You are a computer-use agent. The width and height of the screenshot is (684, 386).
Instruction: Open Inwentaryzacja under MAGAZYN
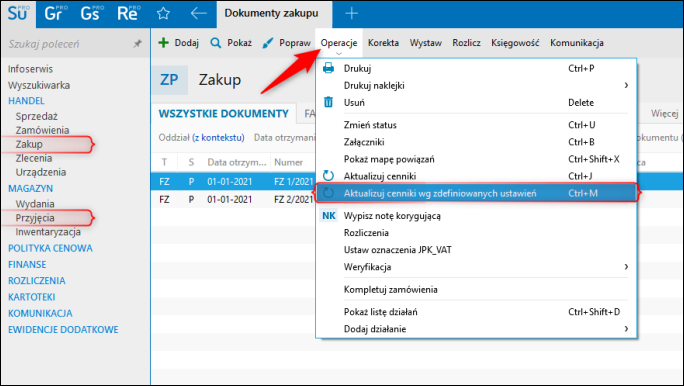click(x=48, y=232)
